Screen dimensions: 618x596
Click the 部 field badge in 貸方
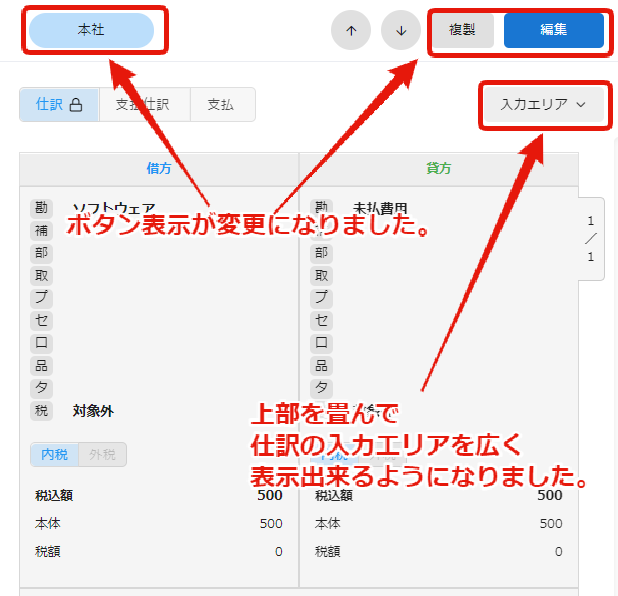(x=321, y=253)
